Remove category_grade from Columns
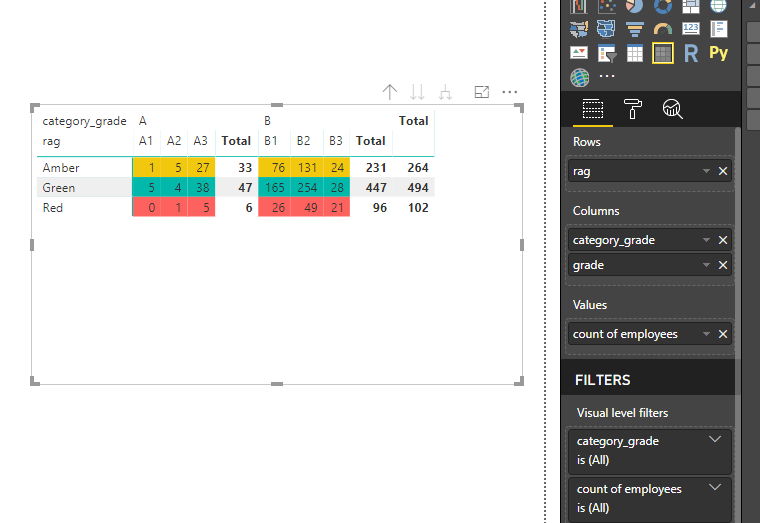 click(x=723, y=240)
